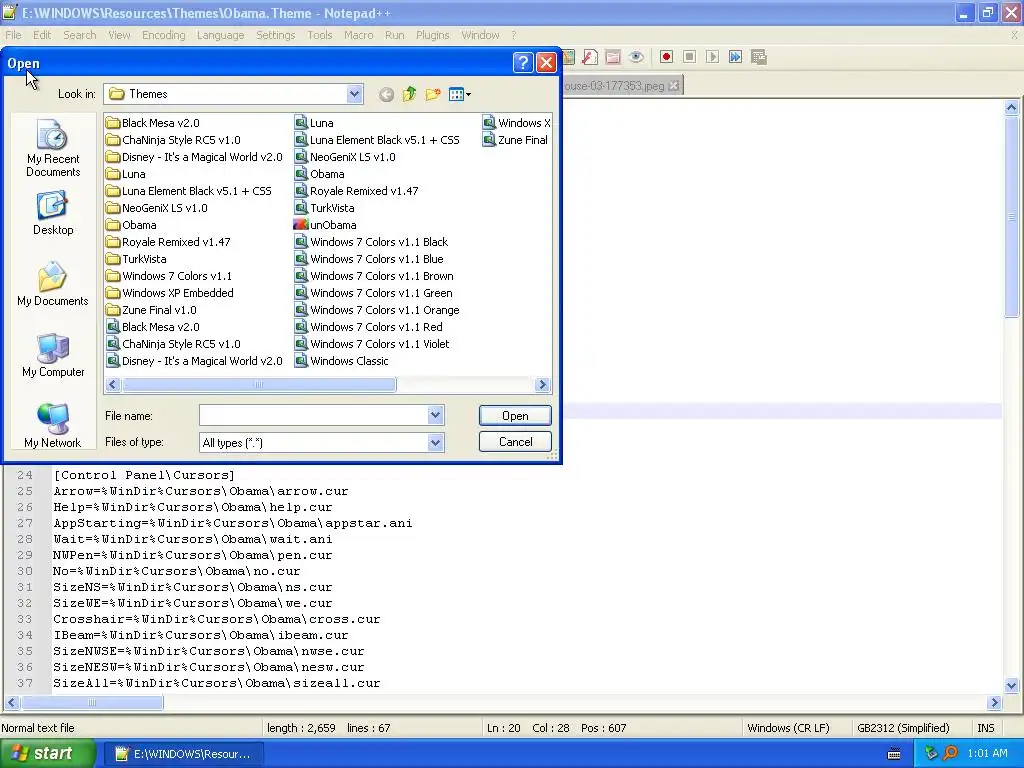Click the editor horizontal scrollbar thumb
1024x768 pixels.
coord(92,703)
